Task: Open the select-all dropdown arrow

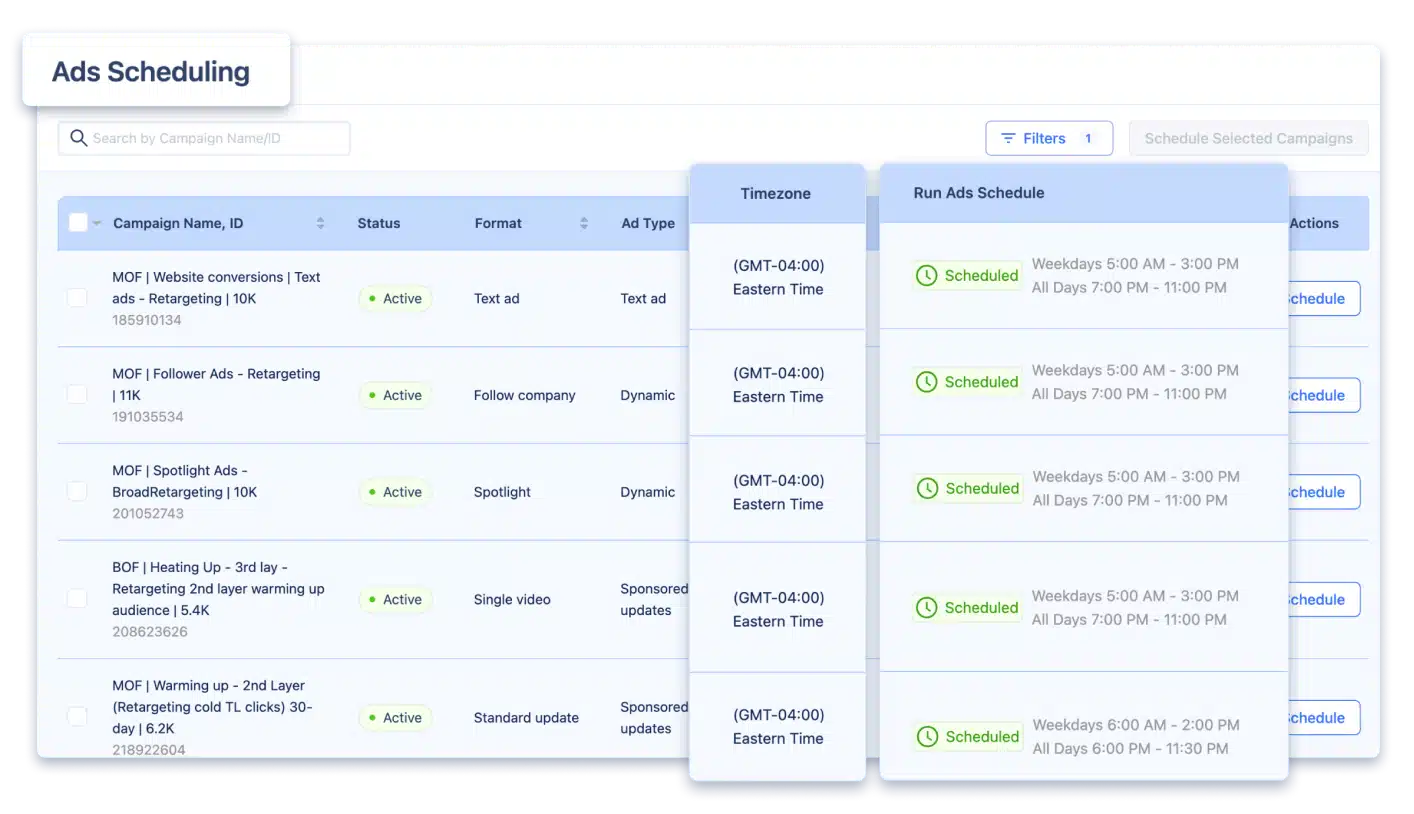Action: [x=97, y=224]
